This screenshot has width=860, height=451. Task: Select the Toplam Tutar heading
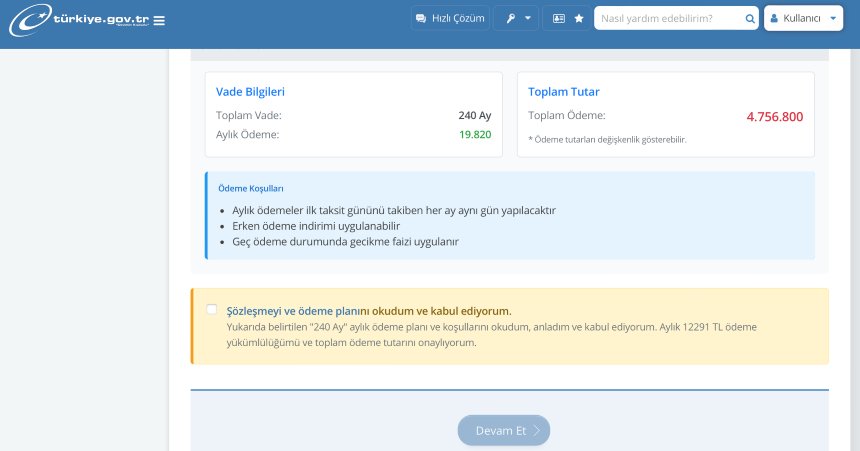[564, 92]
